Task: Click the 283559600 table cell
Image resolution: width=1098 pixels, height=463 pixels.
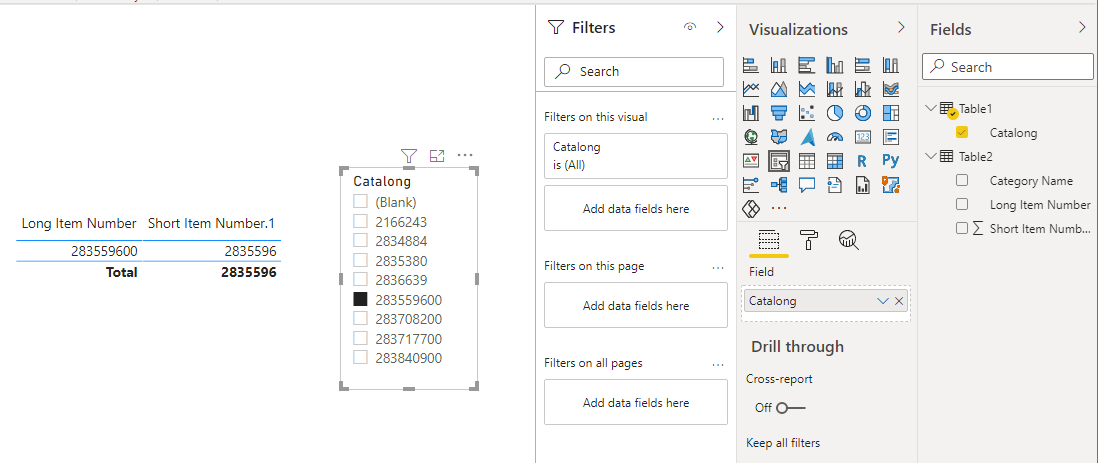Action: pyautogui.click(x=104, y=251)
